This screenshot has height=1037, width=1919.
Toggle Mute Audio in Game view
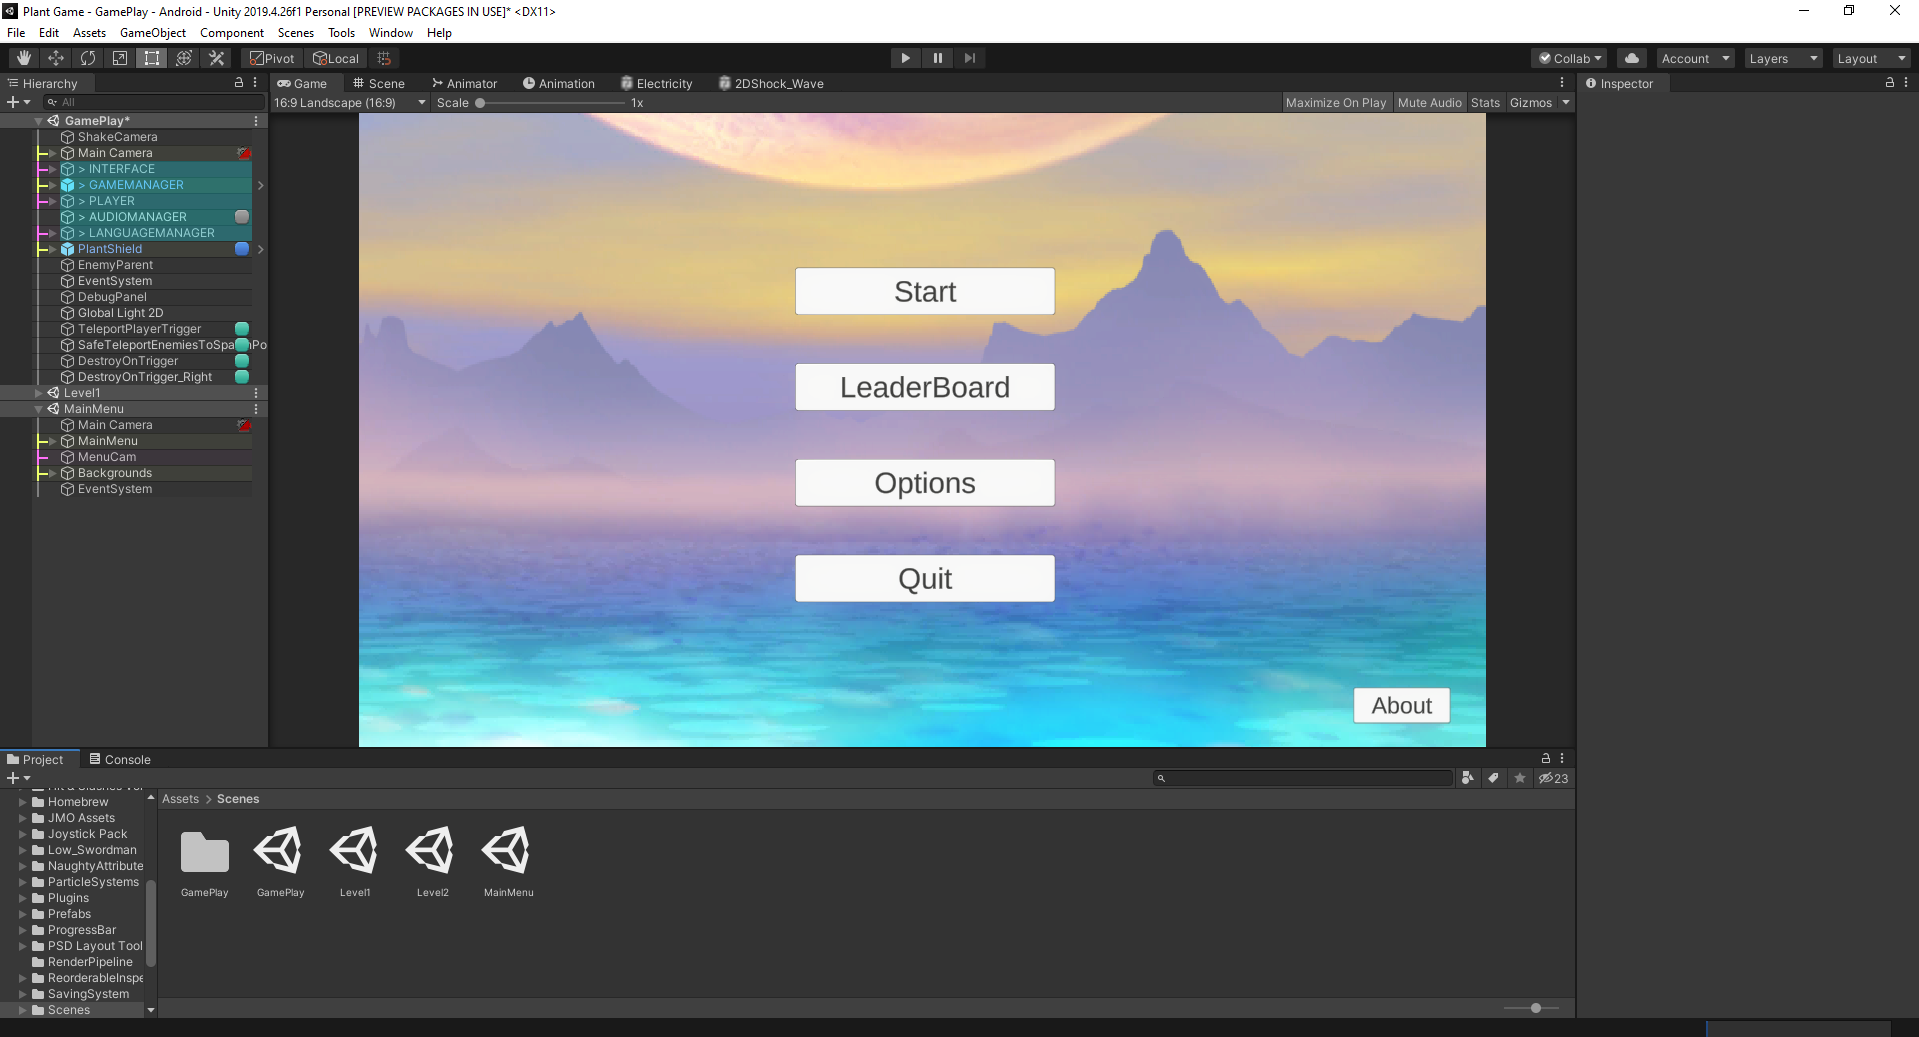click(x=1429, y=103)
